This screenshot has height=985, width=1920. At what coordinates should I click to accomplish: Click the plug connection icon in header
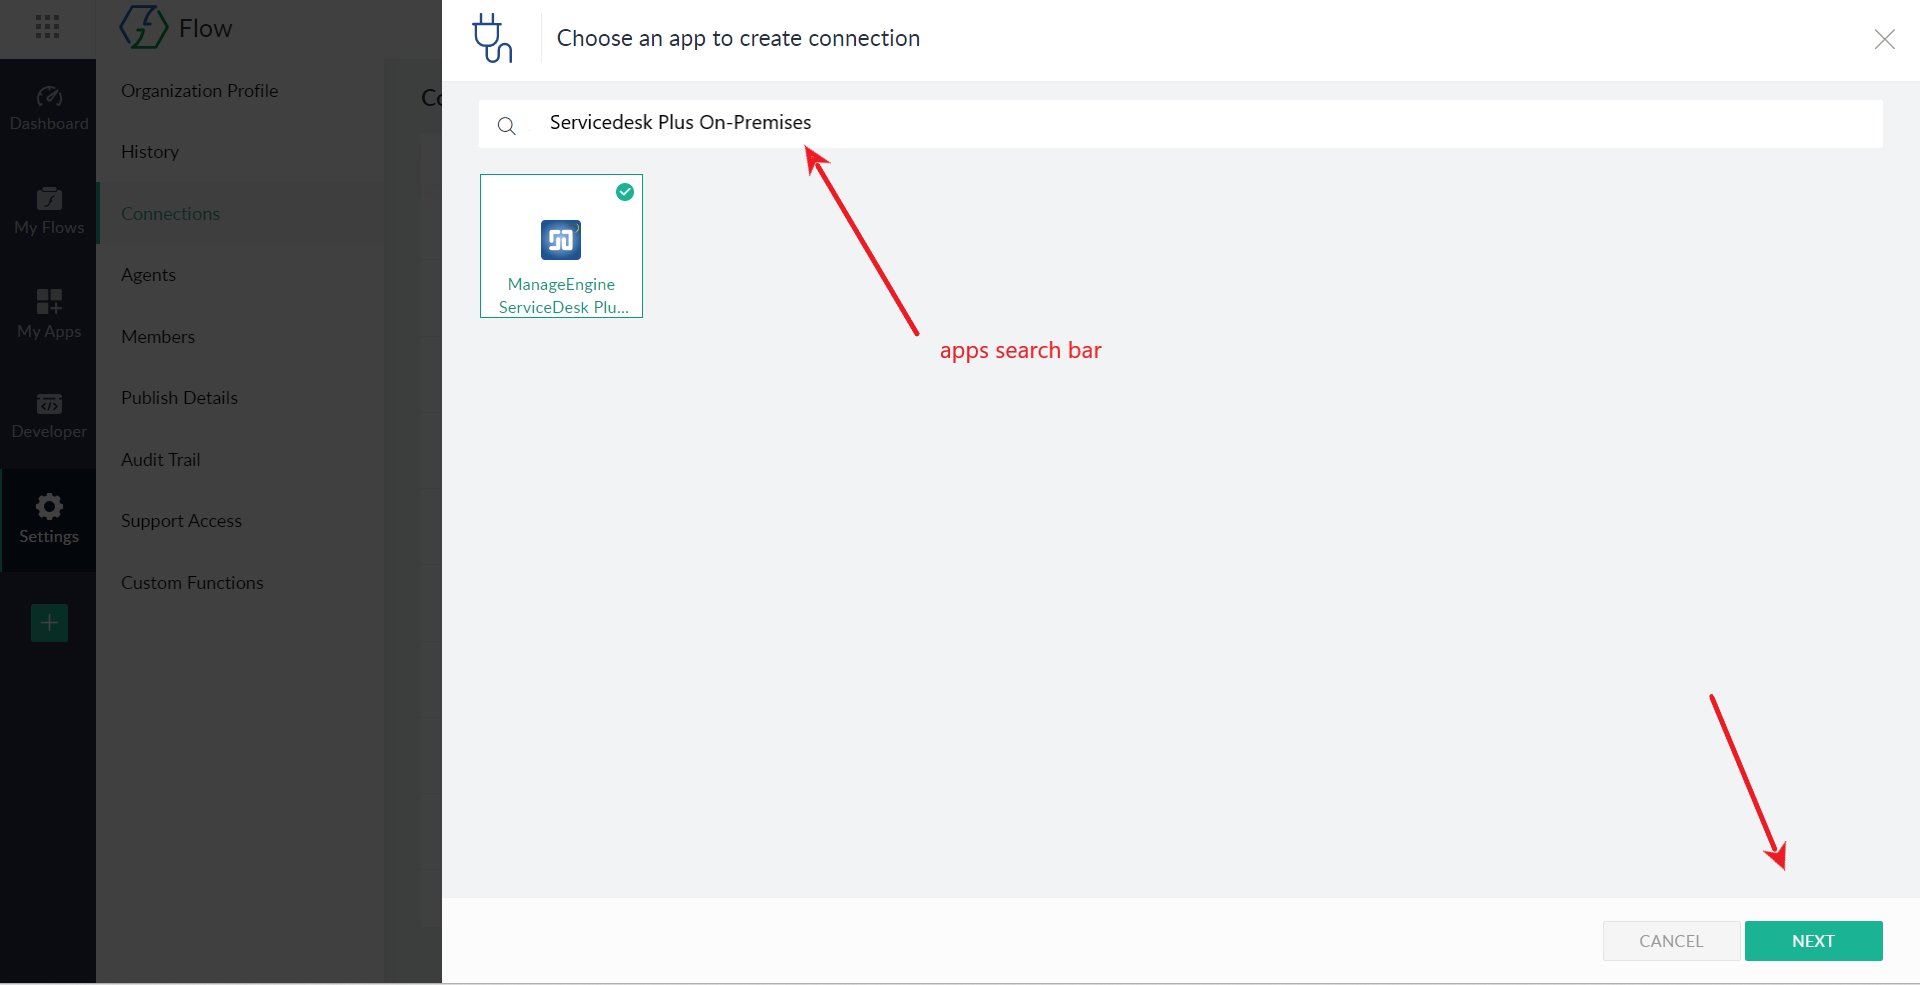[x=492, y=38]
